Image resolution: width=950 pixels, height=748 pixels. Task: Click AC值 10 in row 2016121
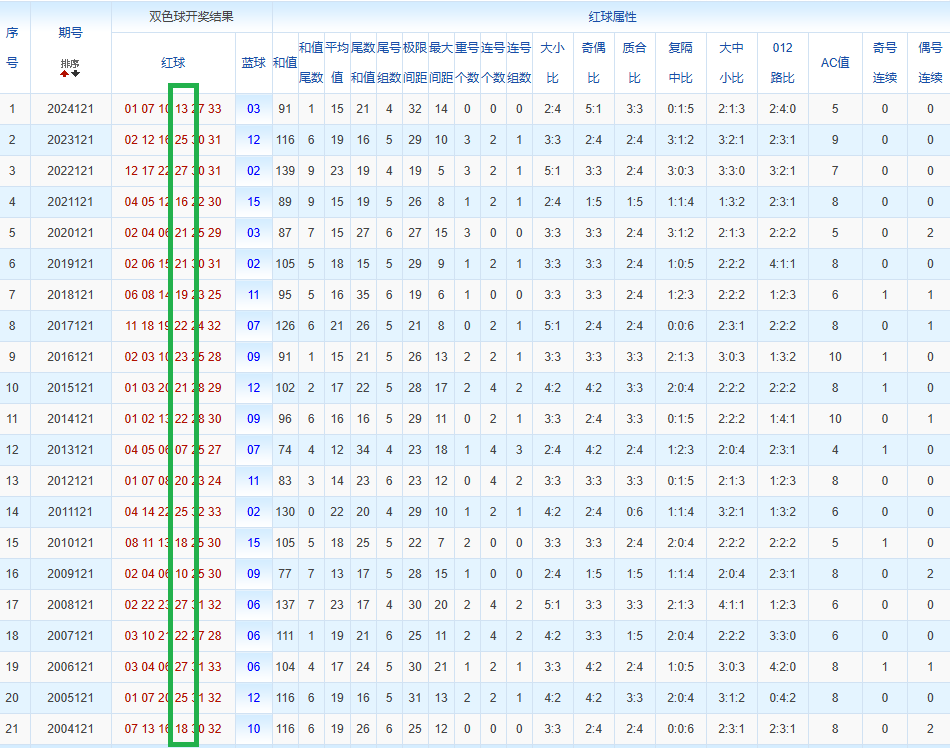(x=835, y=357)
